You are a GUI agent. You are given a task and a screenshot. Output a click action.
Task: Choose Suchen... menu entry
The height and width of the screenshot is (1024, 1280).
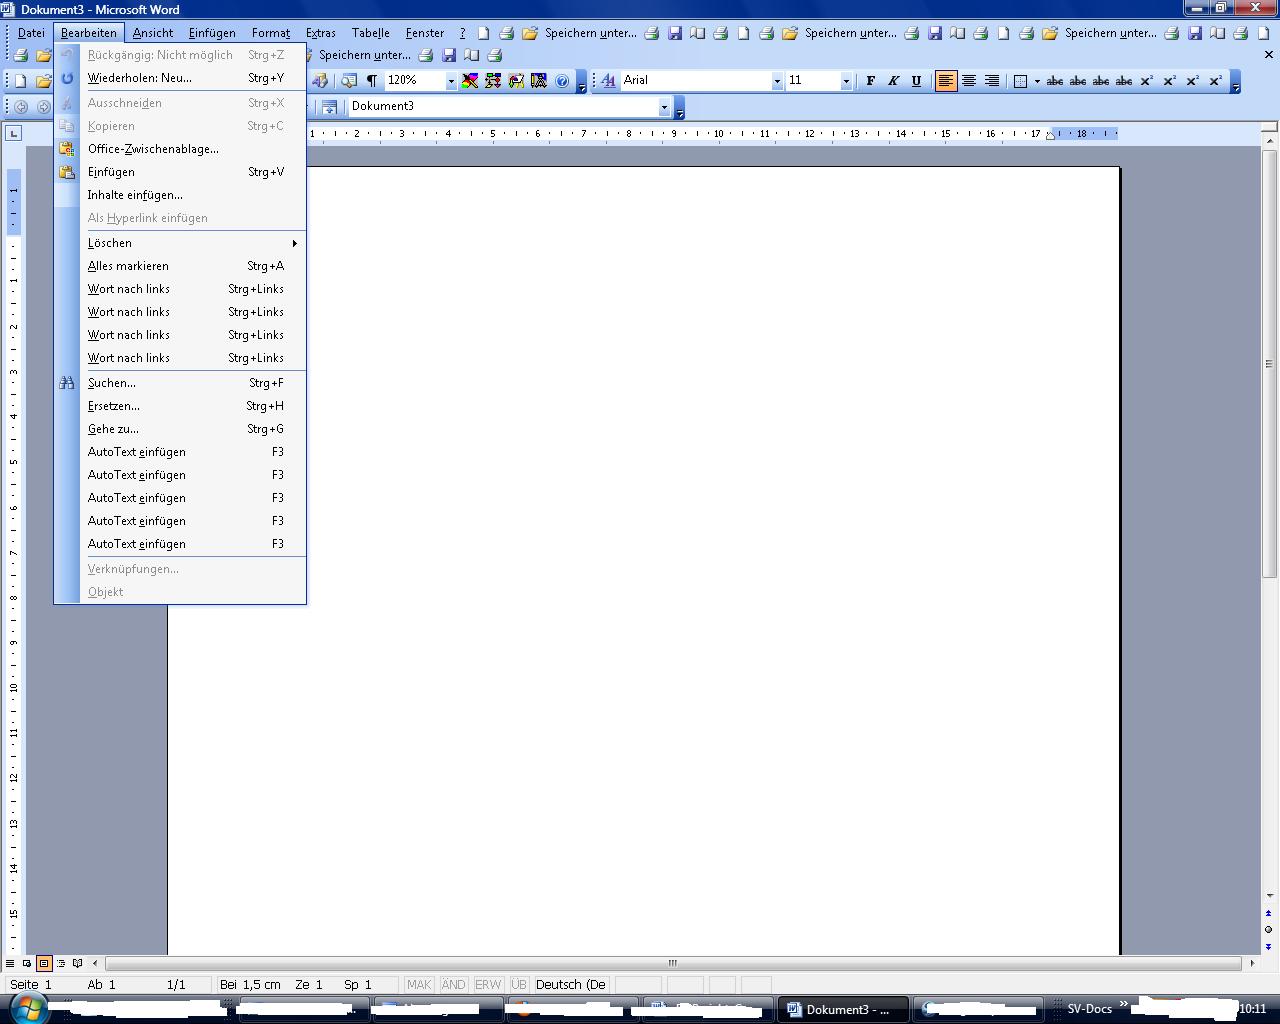[180, 383]
